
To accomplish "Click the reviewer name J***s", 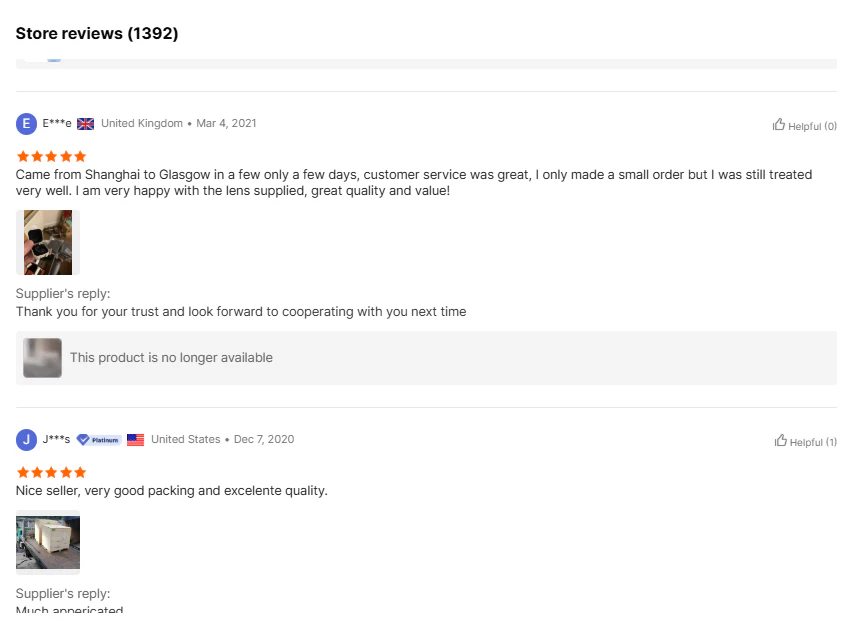I will 56,440.
